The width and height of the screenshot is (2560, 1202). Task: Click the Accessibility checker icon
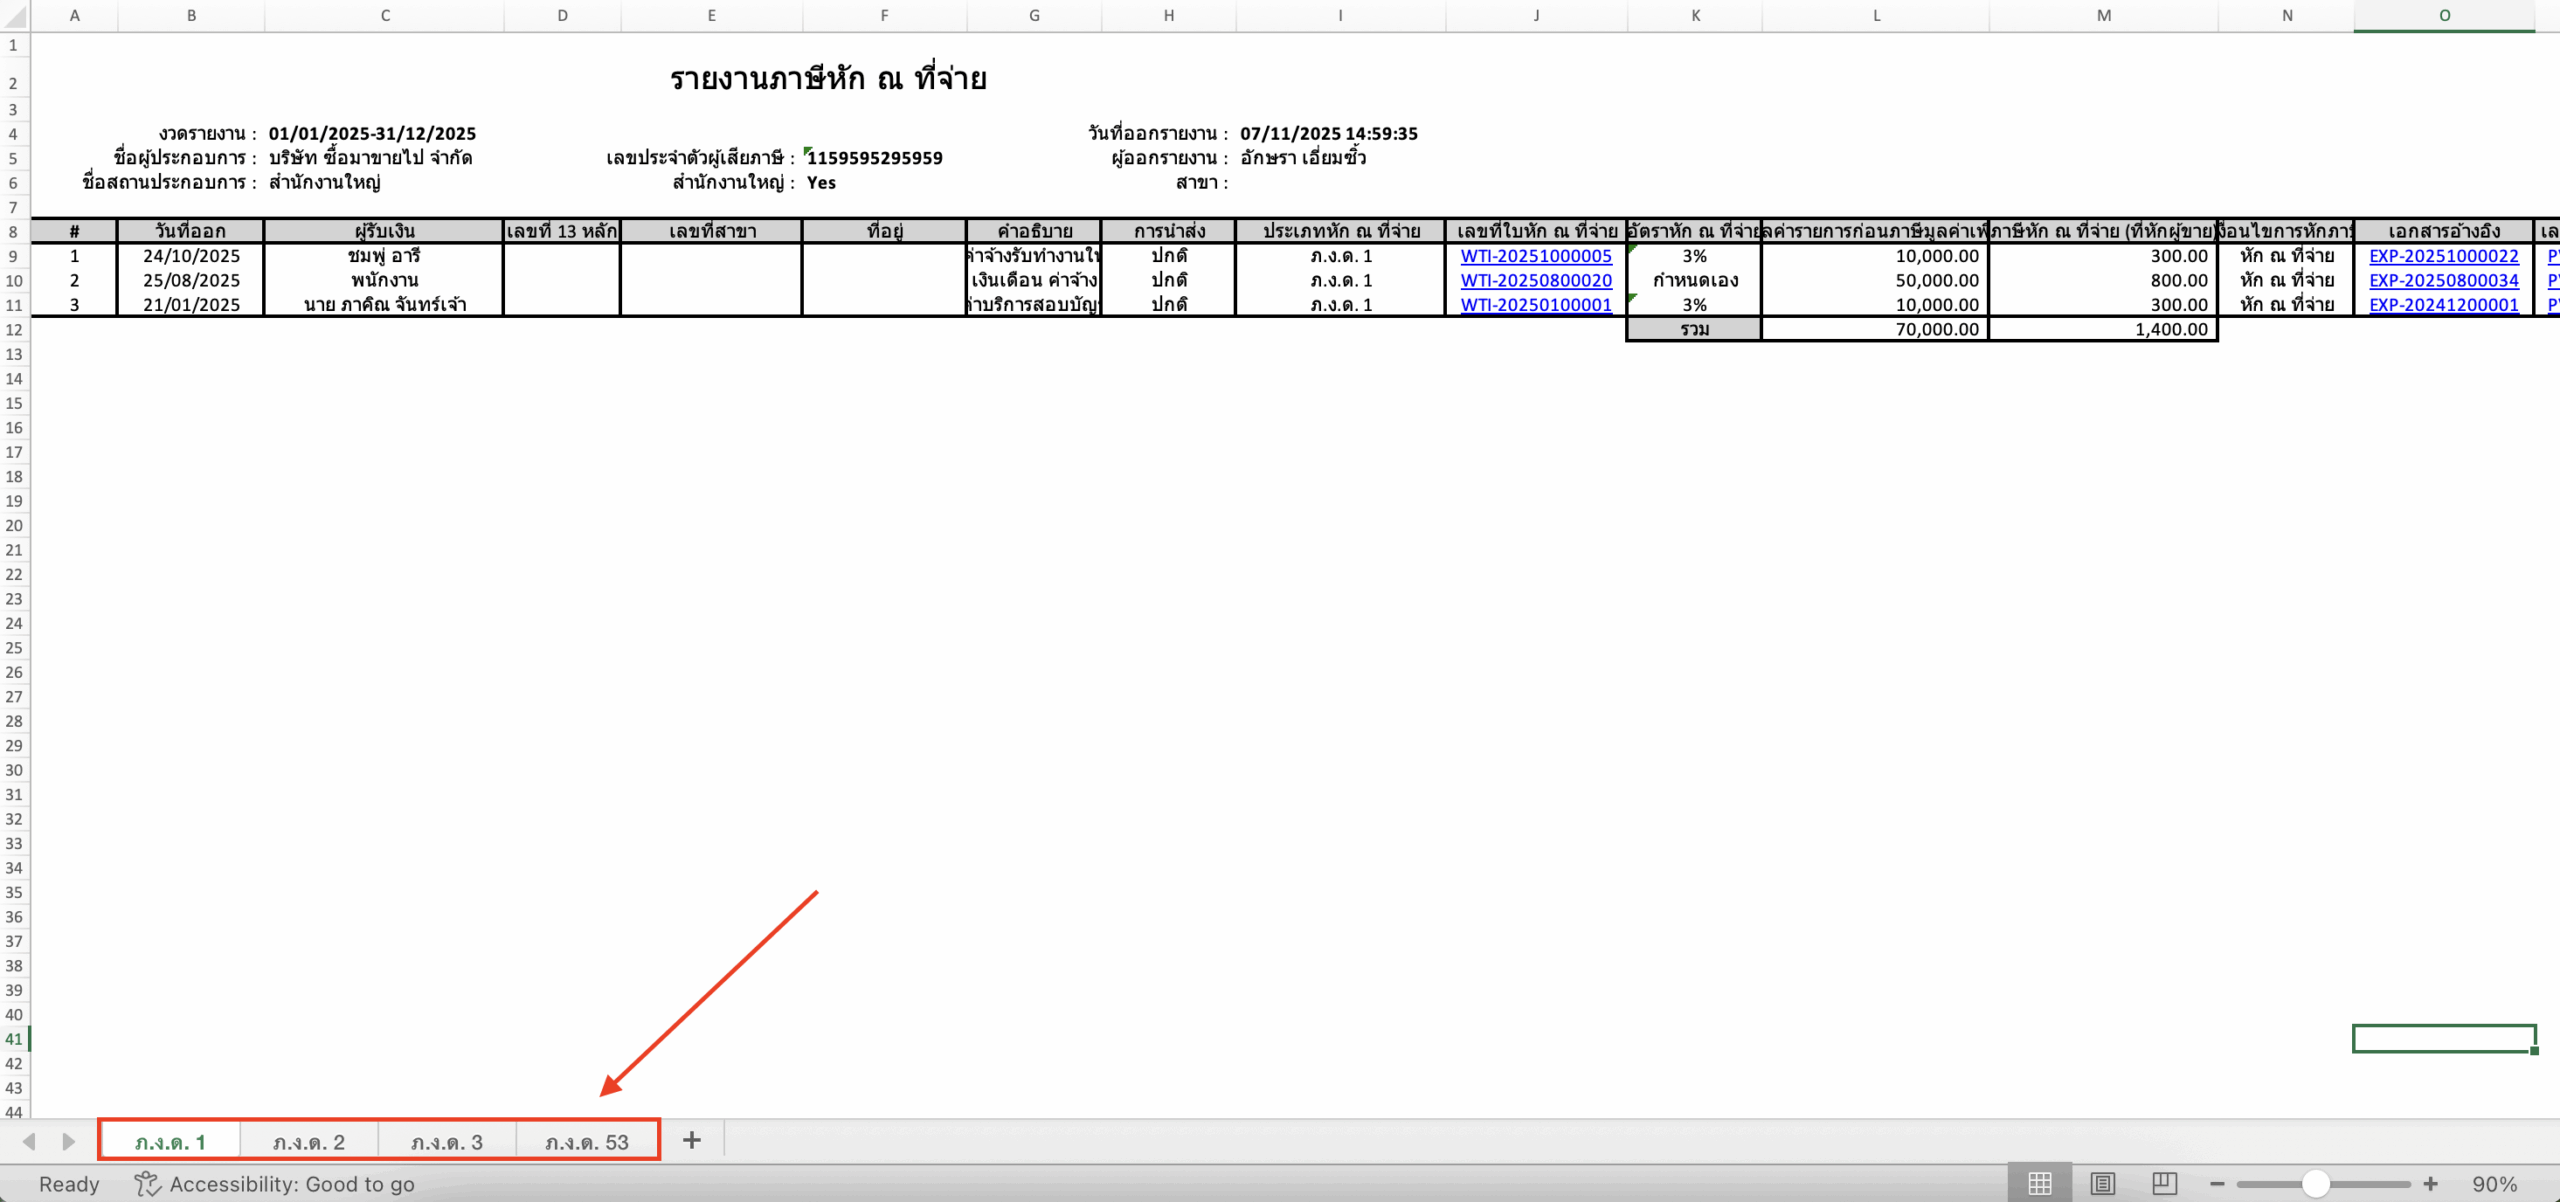(146, 1183)
